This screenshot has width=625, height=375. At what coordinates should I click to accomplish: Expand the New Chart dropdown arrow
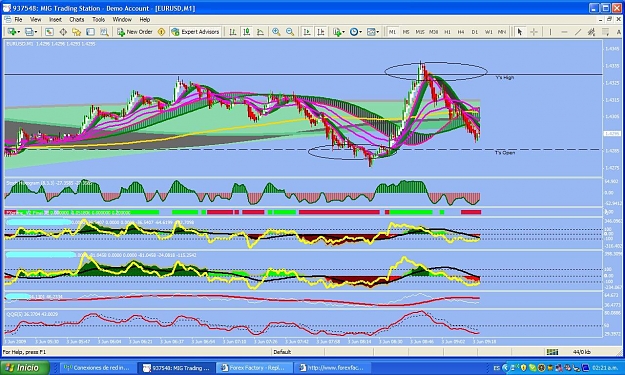coord(18,32)
